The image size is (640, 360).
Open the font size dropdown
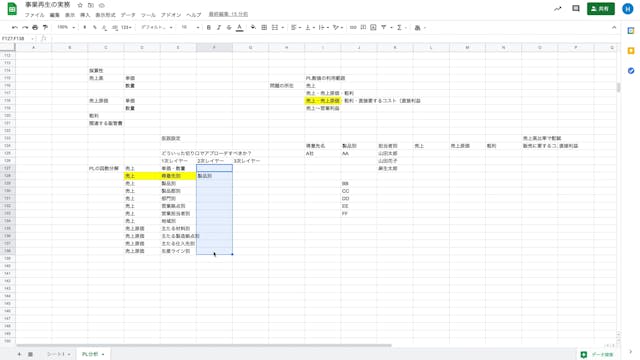(x=190, y=27)
